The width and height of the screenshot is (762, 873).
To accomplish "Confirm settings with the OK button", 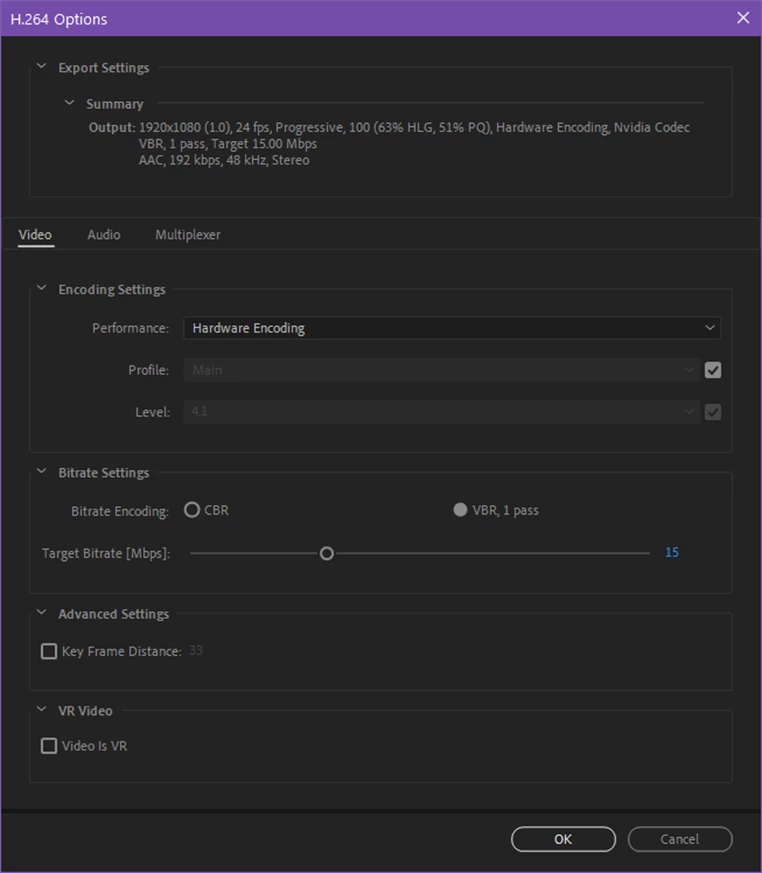I will point(563,839).
